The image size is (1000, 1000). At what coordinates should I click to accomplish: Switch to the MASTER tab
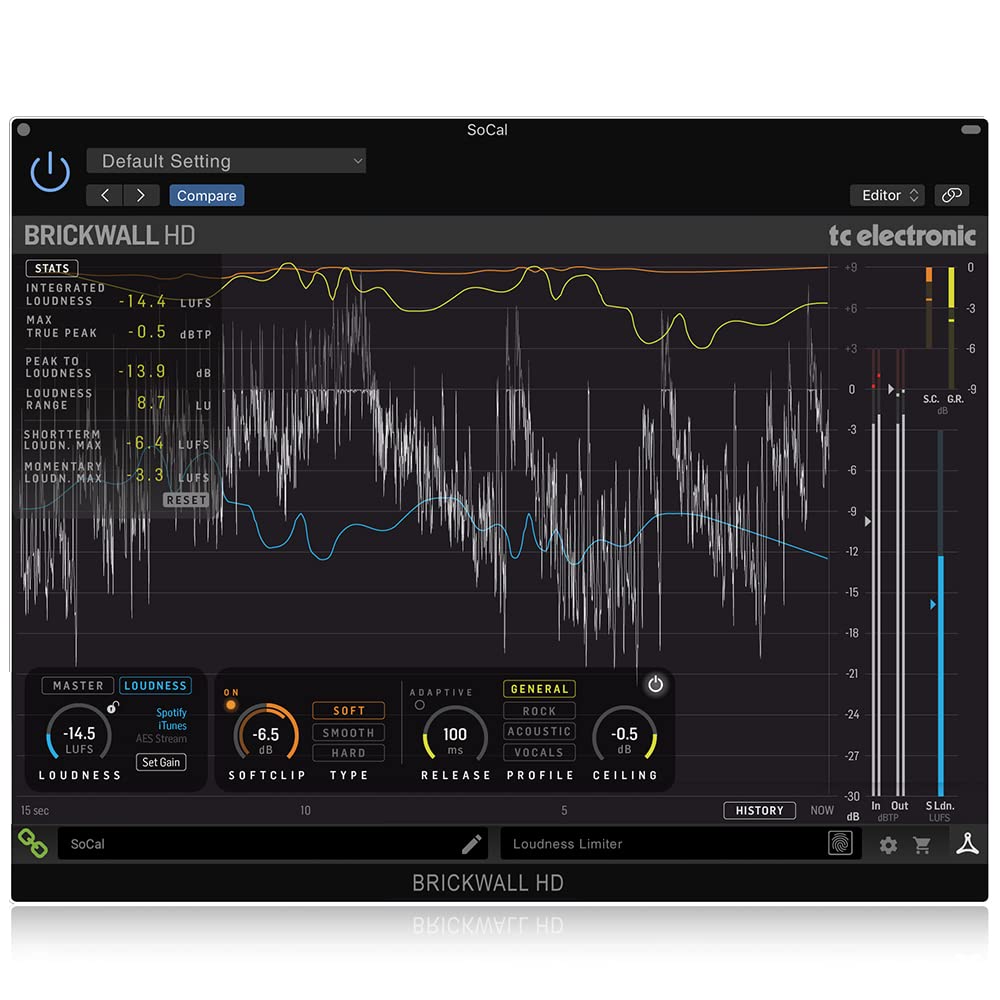pyautogui.click(x=78, y=686)
